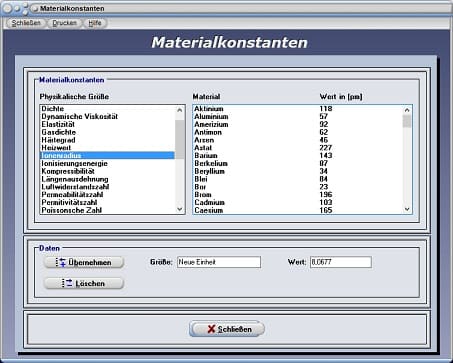Screen dimensions: 453x363
Task: Open the Schließen menu in the toolbar
Action: 26,23
